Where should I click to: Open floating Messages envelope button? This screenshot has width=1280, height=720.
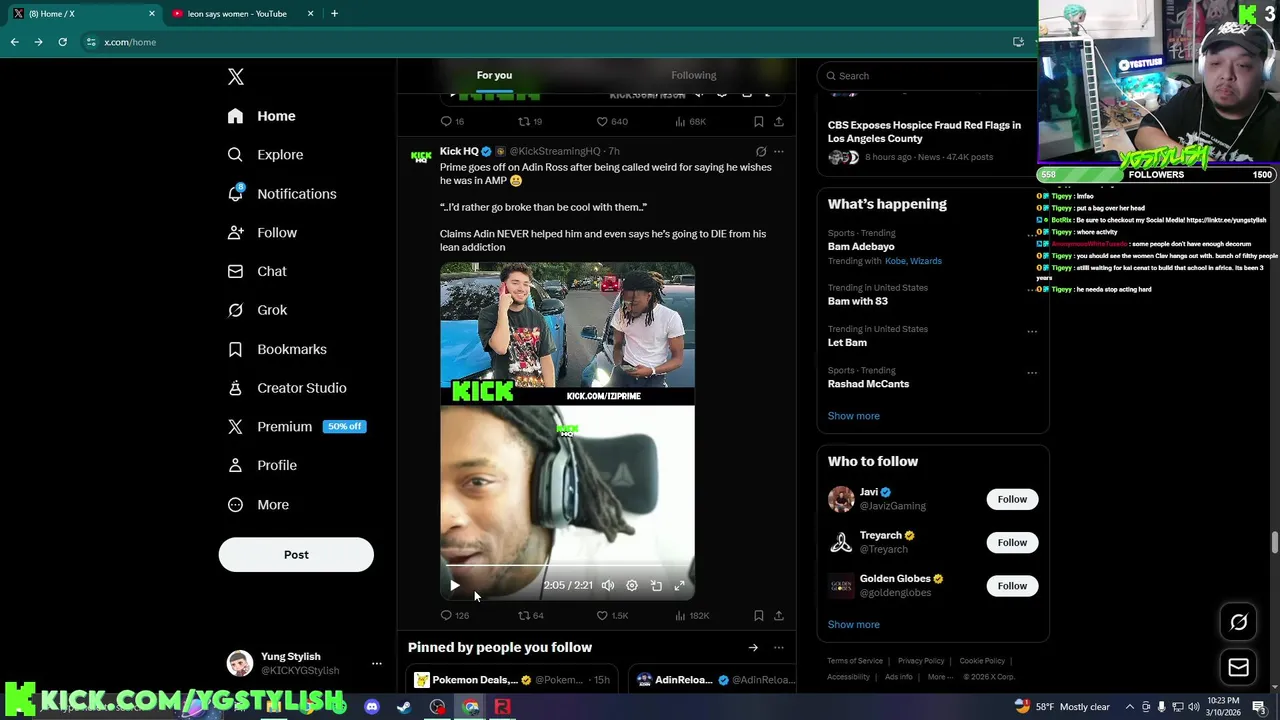tap(1239, 667)
